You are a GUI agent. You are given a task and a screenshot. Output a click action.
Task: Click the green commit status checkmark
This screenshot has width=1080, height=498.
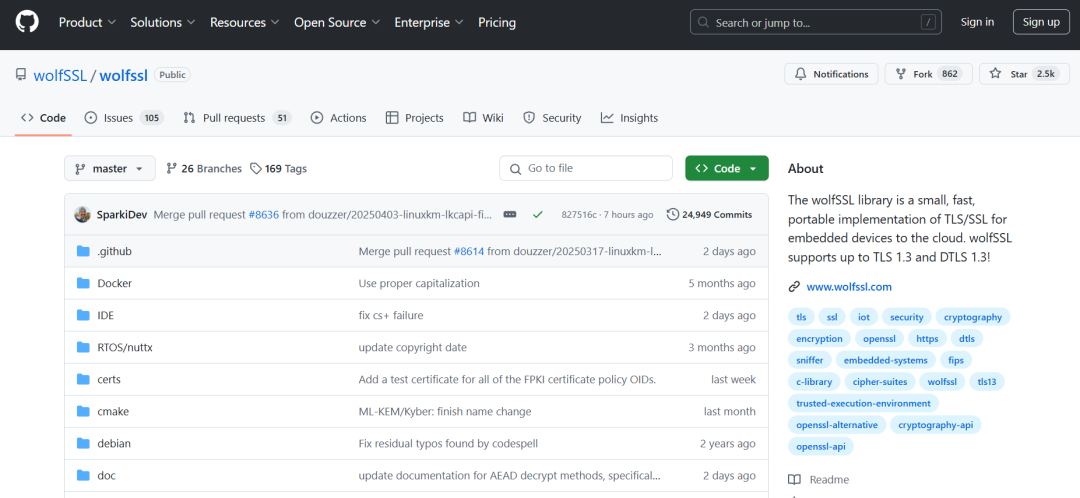(x=538, y=214)
